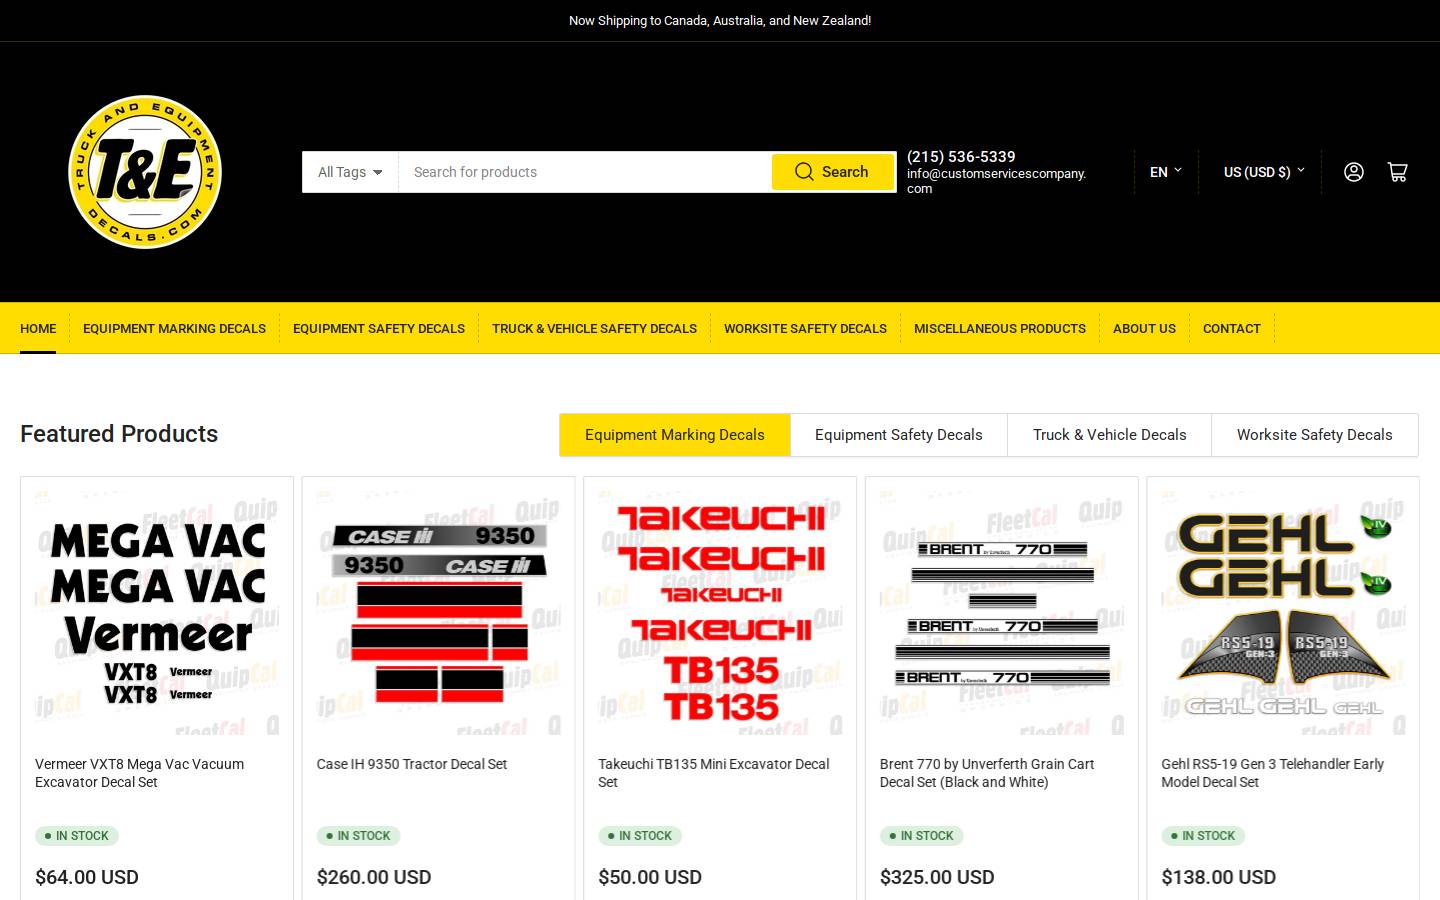1440x900 pixels.
Task: Open the Gehl RS5-19 product image
Action: coord(1283,613)
